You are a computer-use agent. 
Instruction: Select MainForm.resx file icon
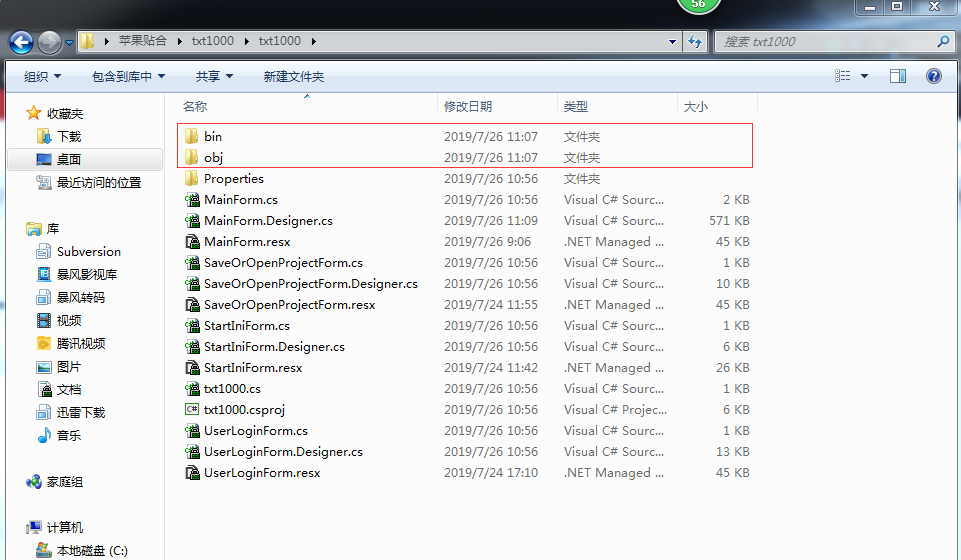click(192, 241)
